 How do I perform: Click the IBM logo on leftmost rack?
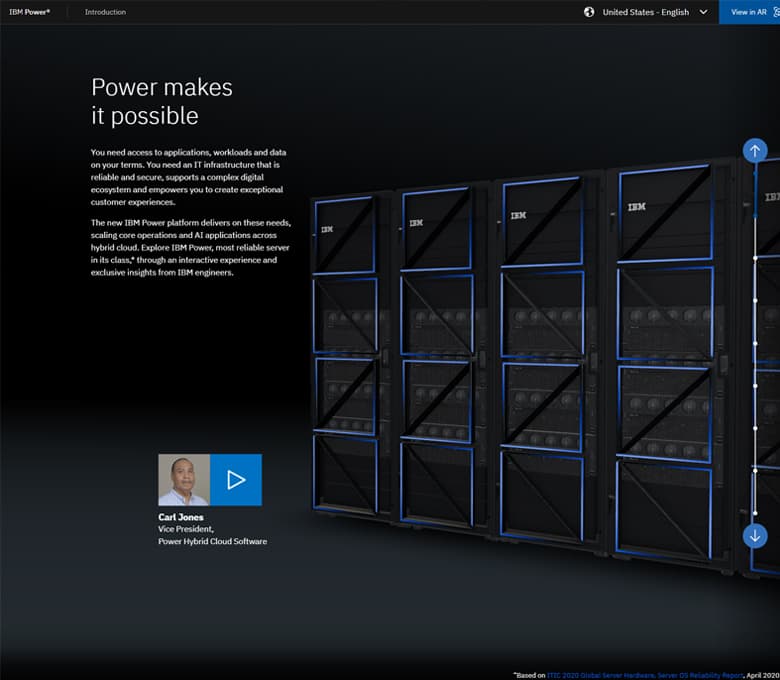tap(327, 229)
